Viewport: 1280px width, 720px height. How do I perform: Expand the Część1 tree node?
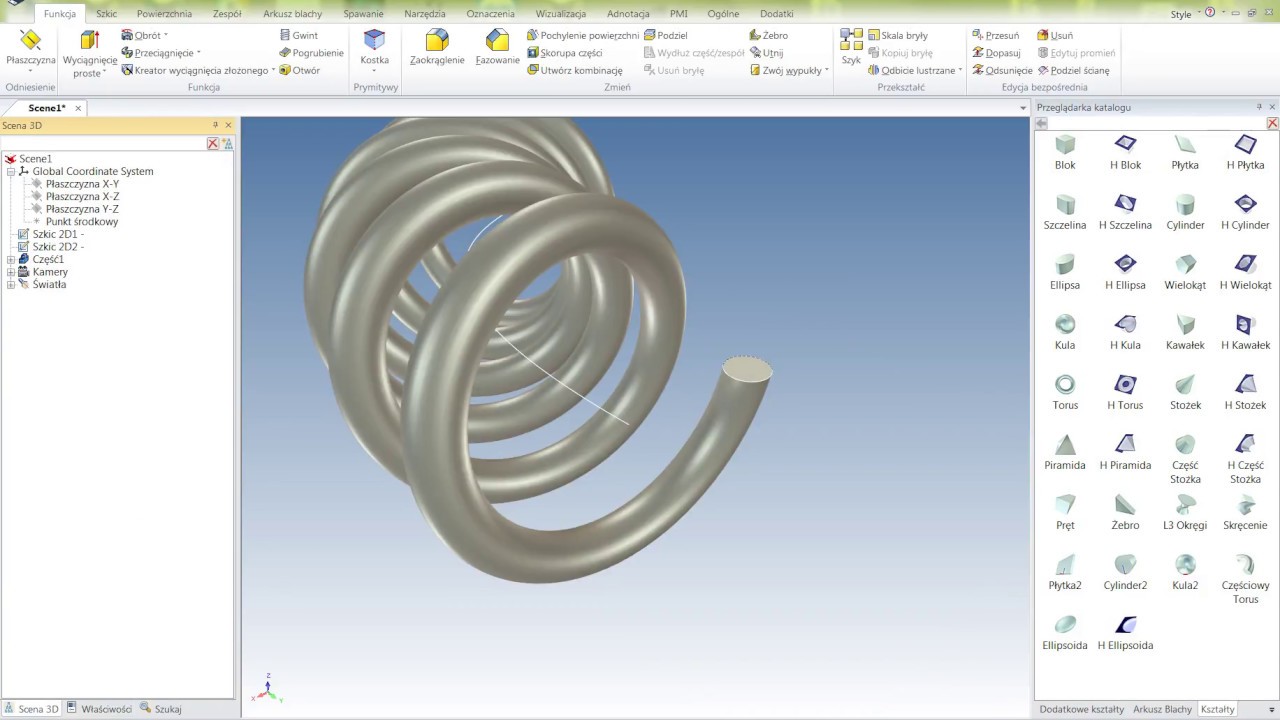pos(11,259)
